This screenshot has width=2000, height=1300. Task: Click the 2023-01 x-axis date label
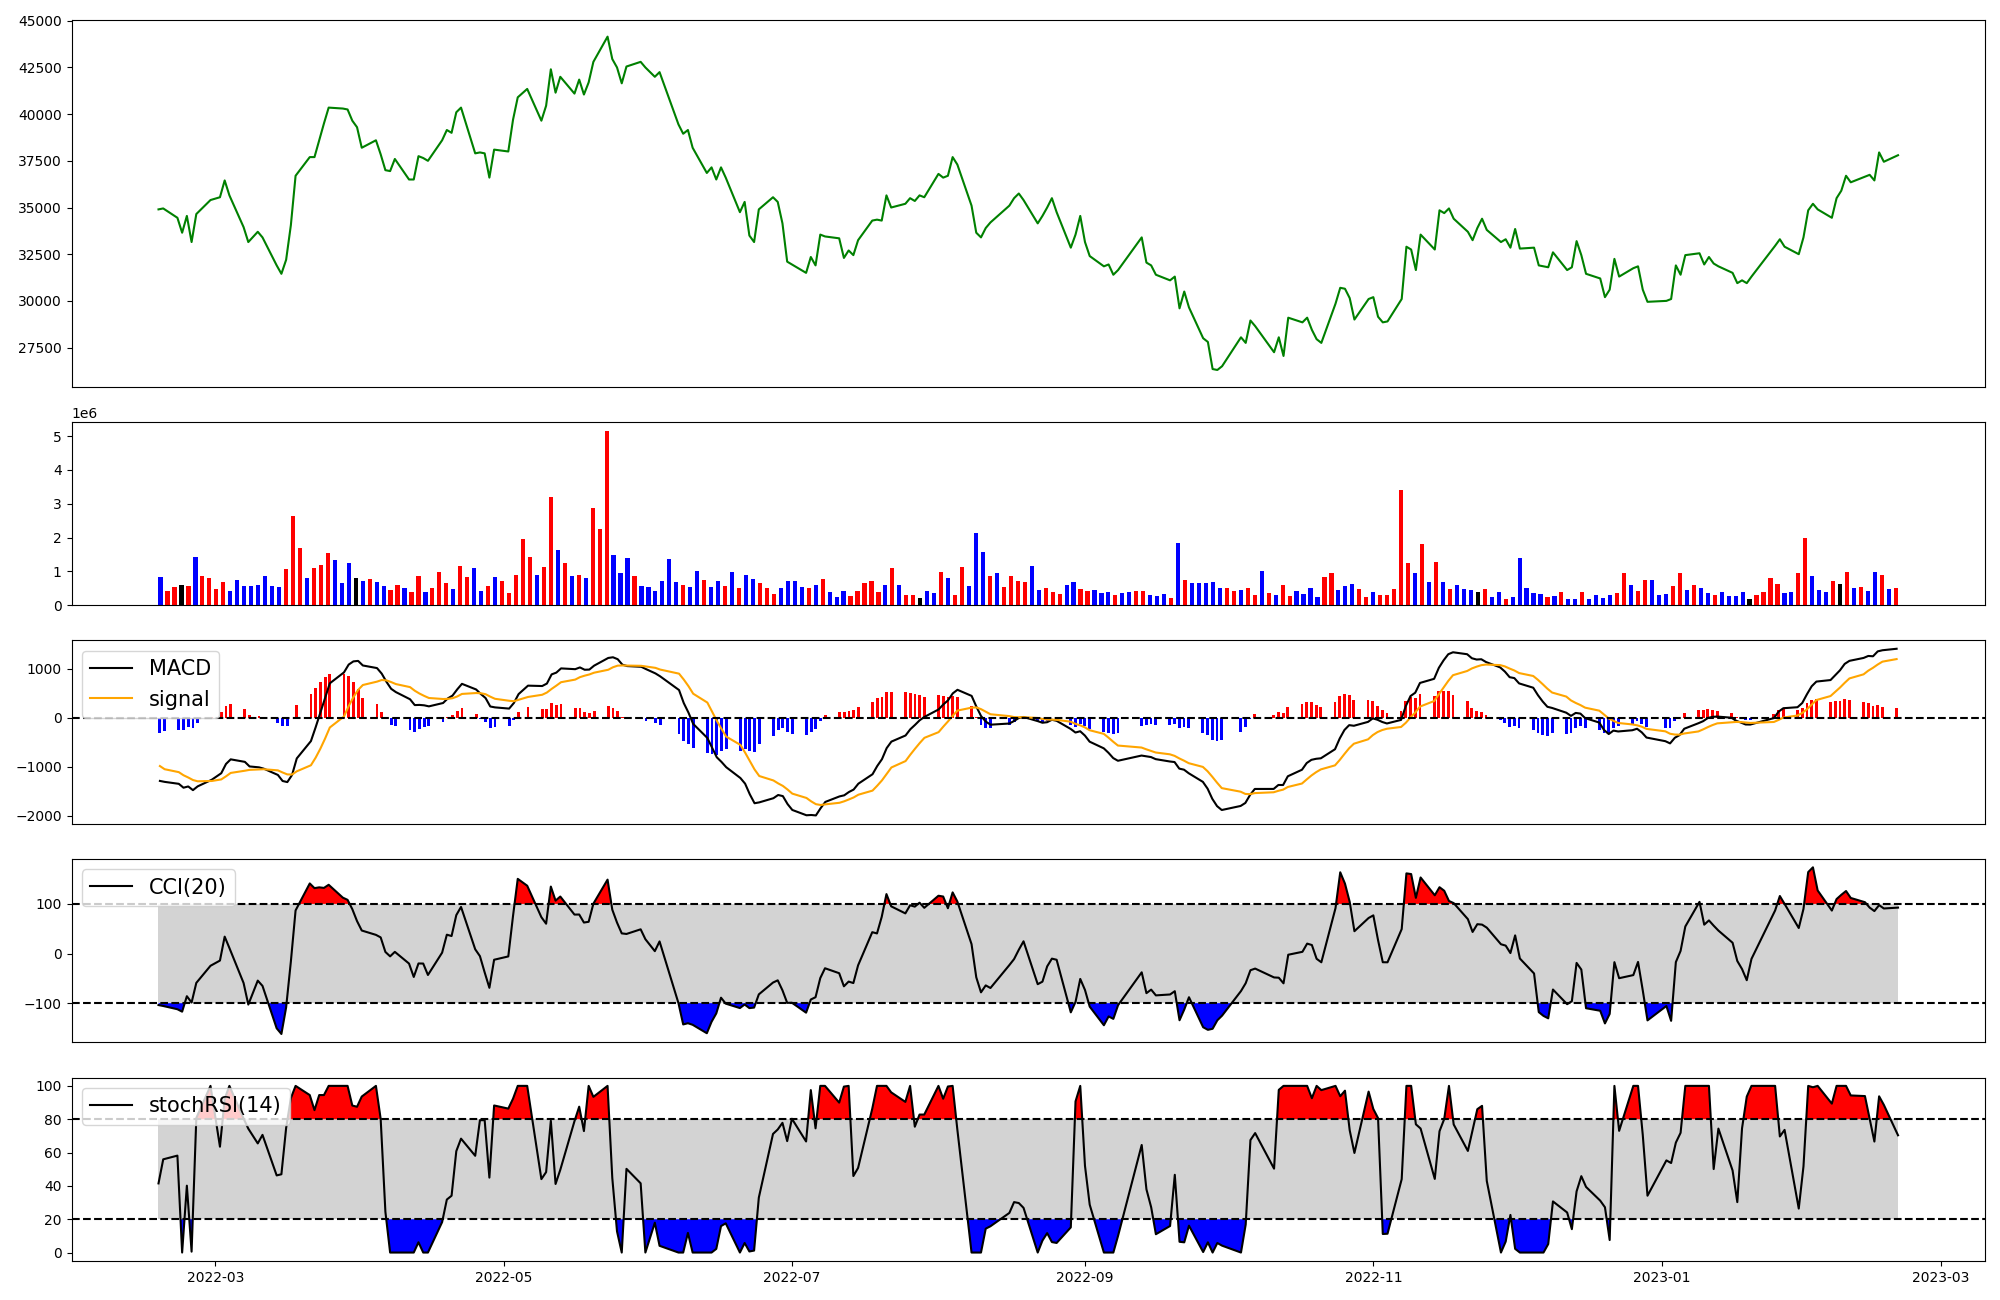pos(1662,1277)
